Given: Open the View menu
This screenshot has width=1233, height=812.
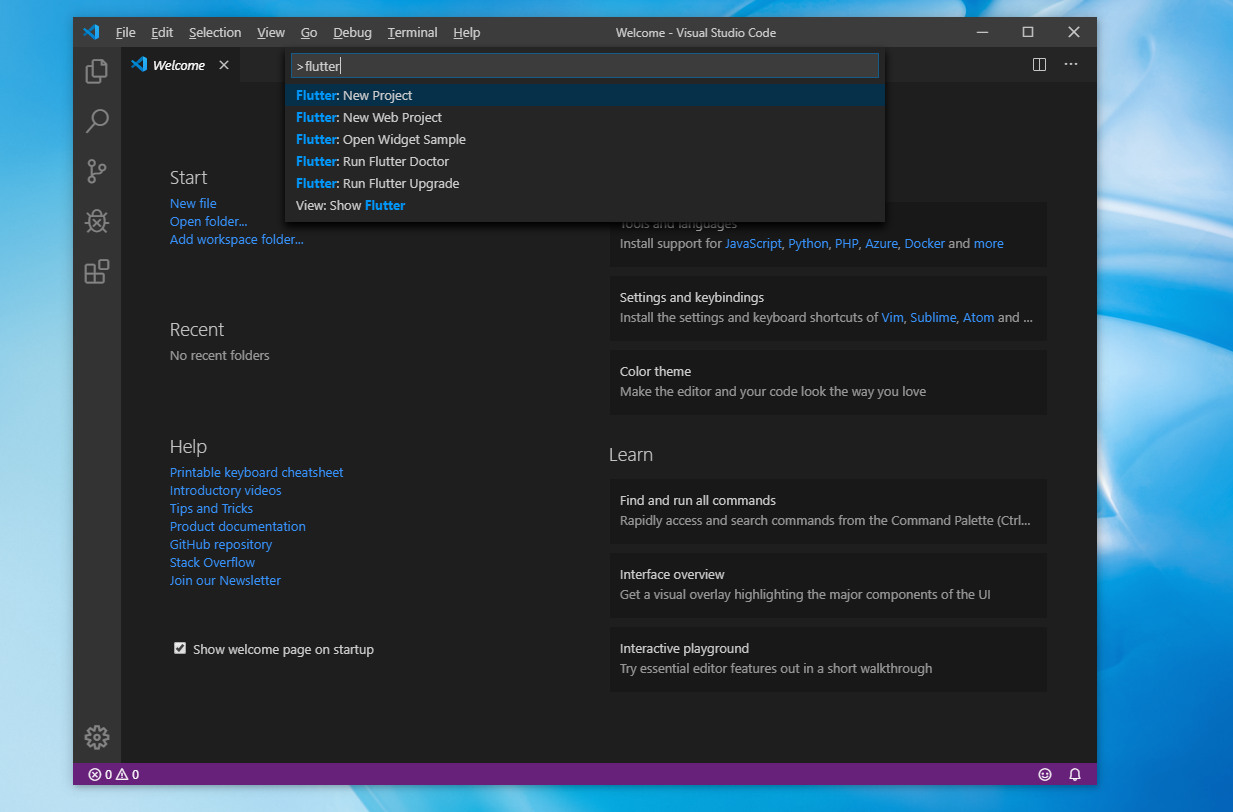Looking at the screenshot, I should pos(271,32).
